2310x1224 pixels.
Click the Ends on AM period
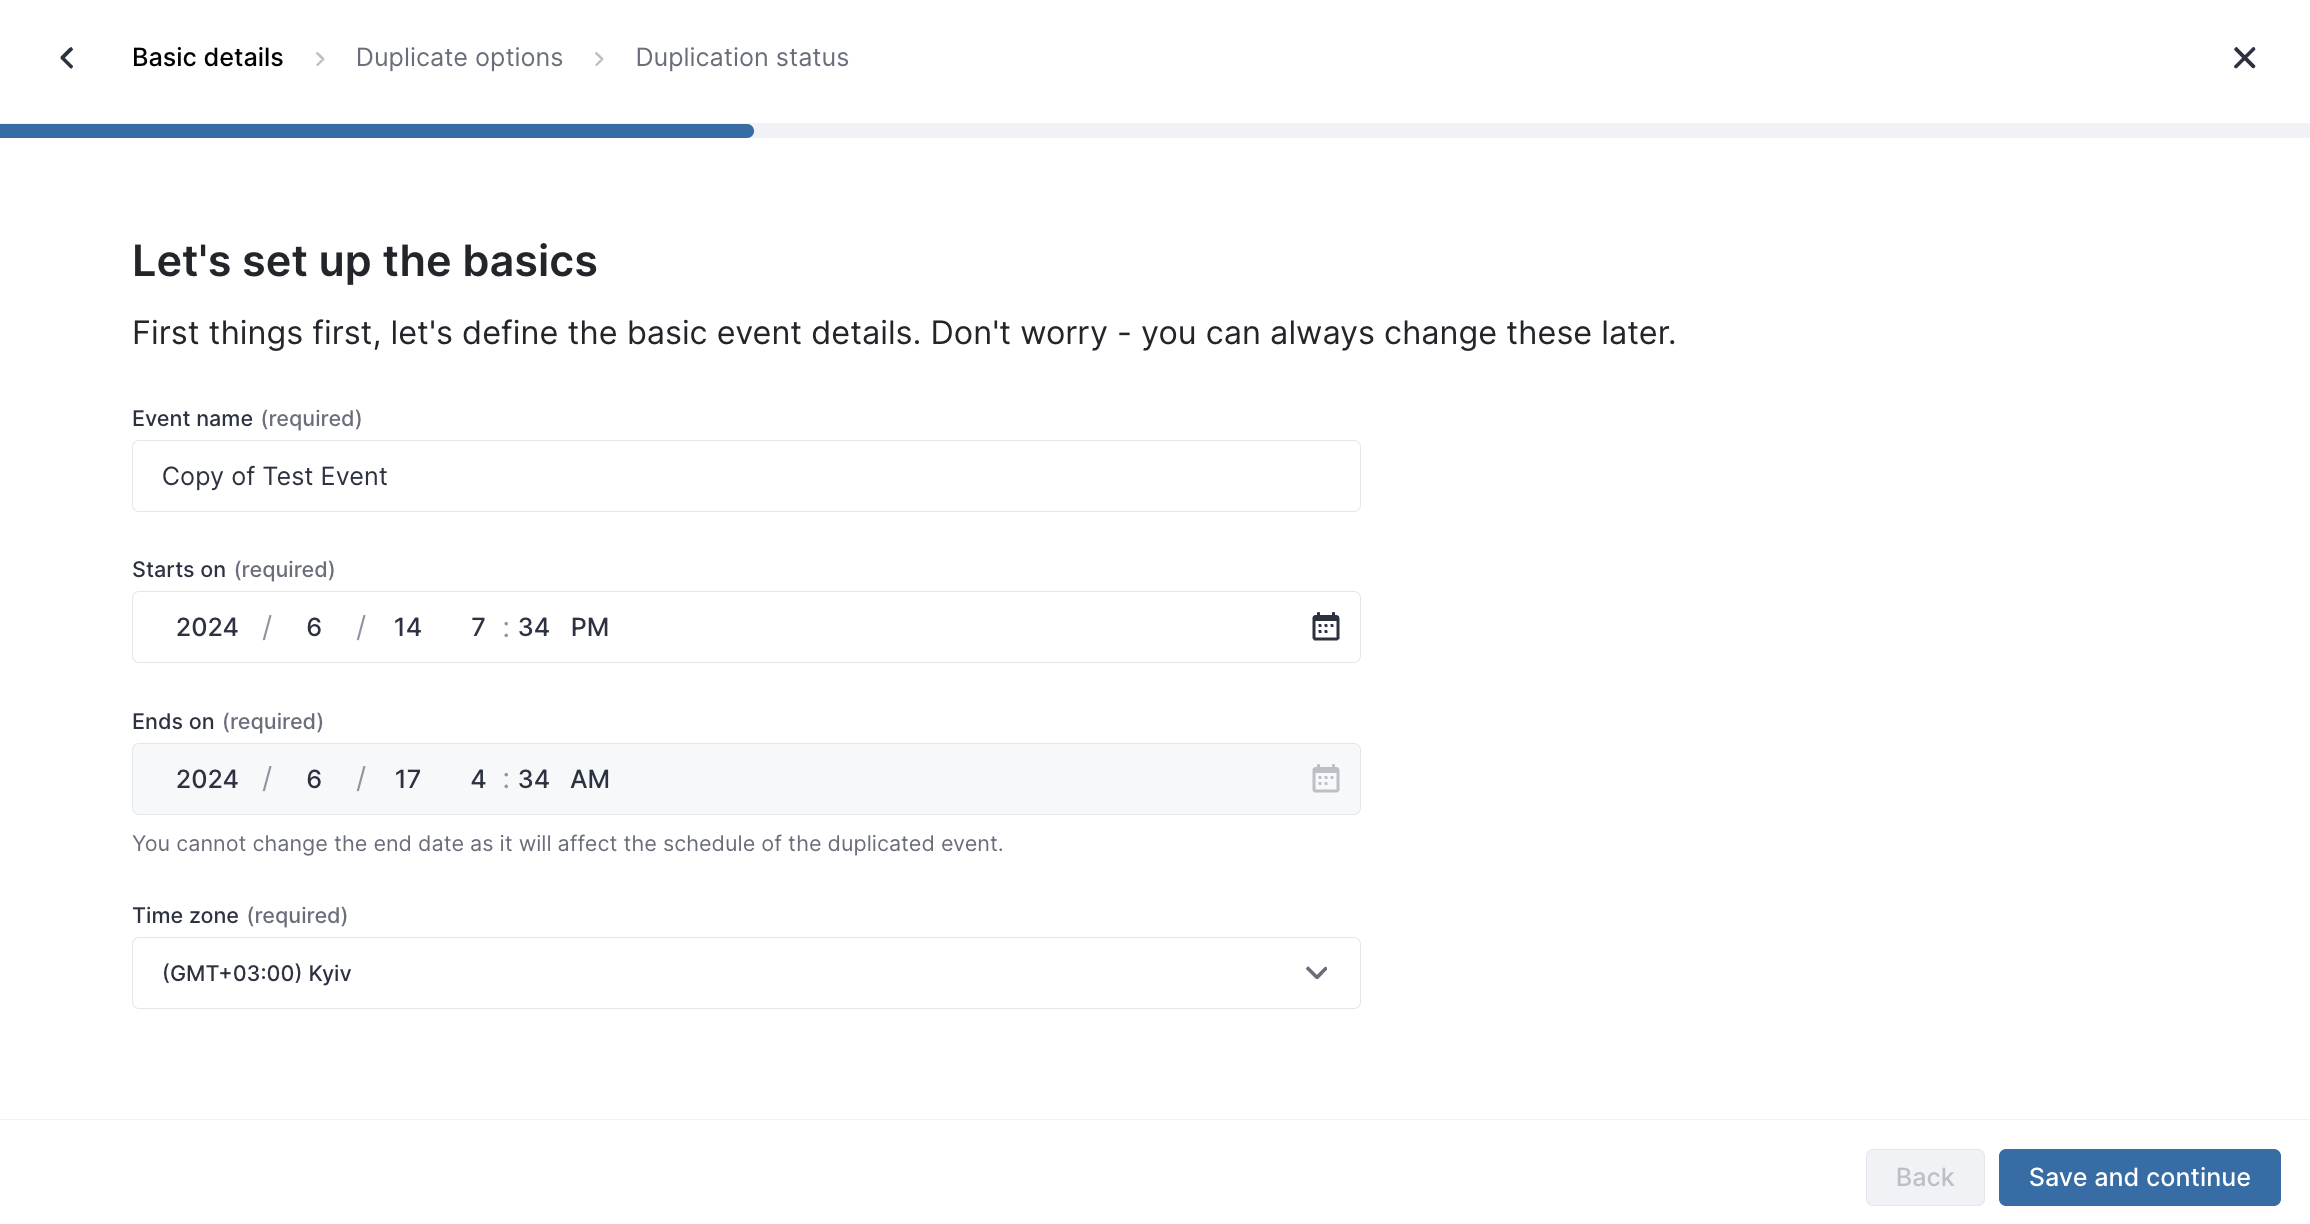[x=590, y=779]
